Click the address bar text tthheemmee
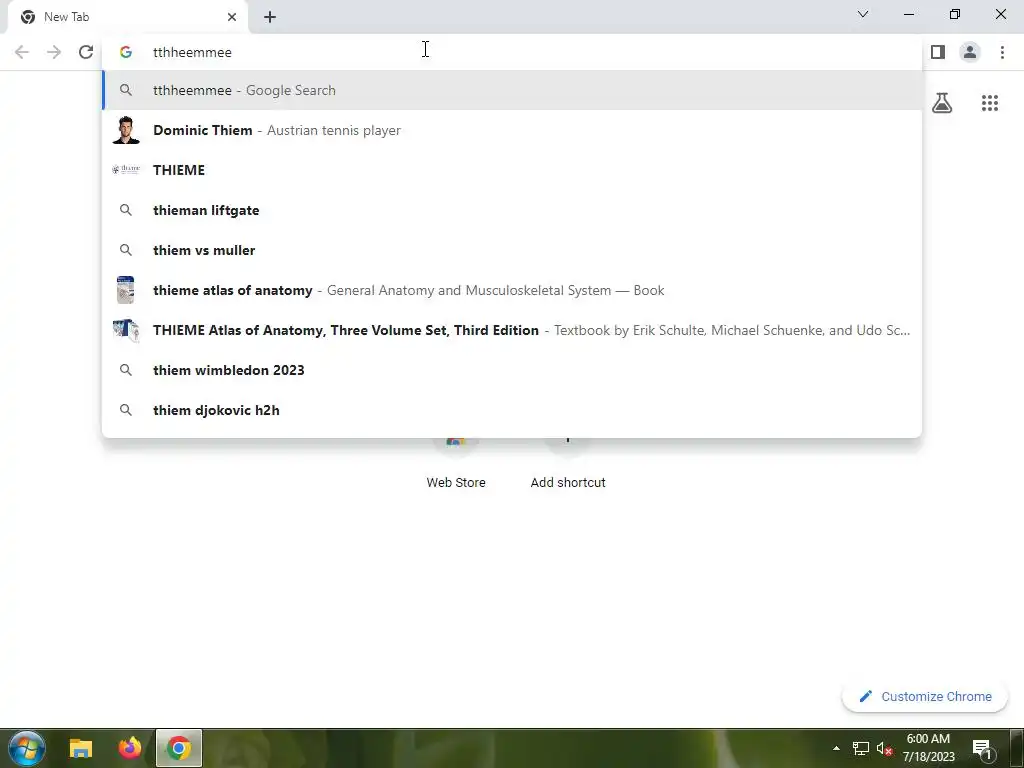The image size is (1024, 768). click(x=192, y=52)
